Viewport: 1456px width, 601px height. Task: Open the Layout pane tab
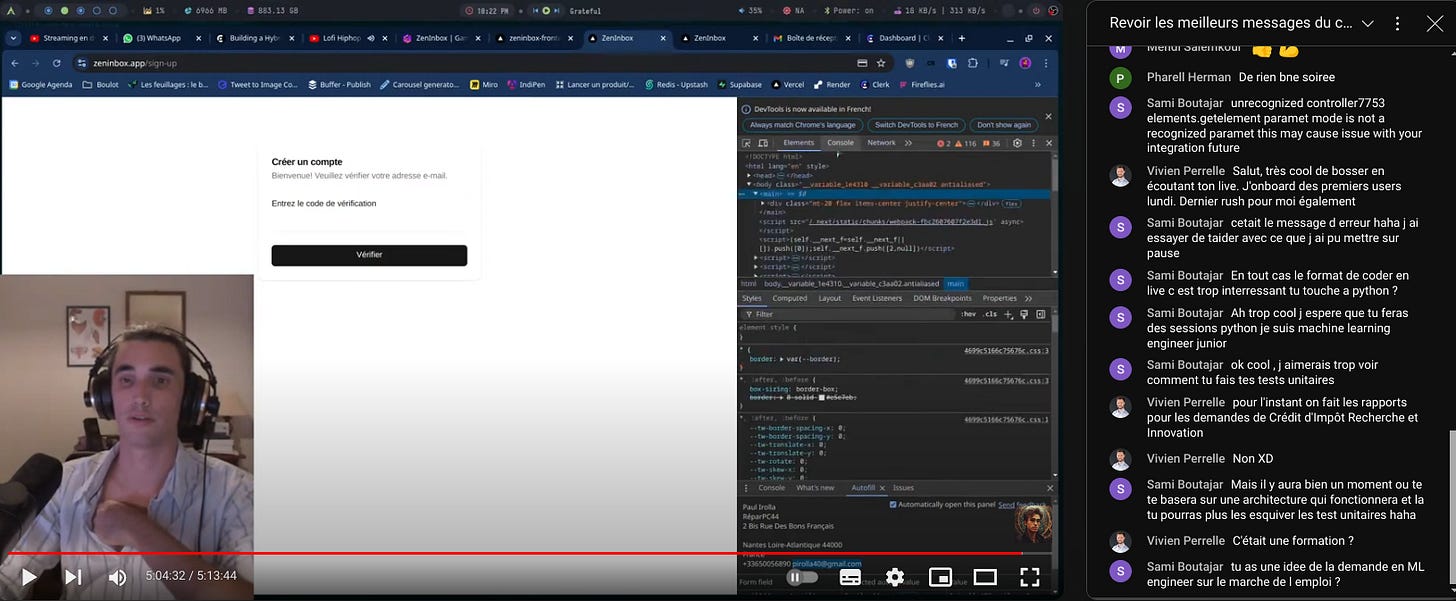(x=830, y=298)
